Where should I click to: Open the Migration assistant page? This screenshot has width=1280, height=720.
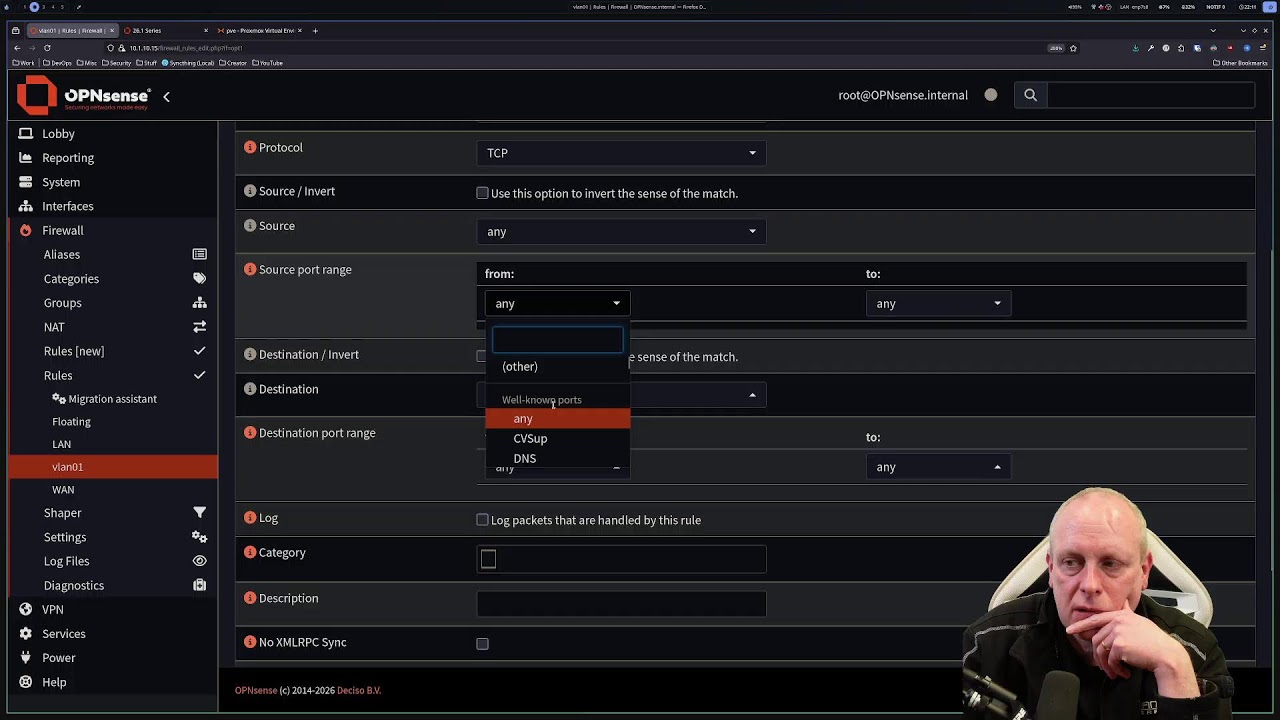pos(113,399)
